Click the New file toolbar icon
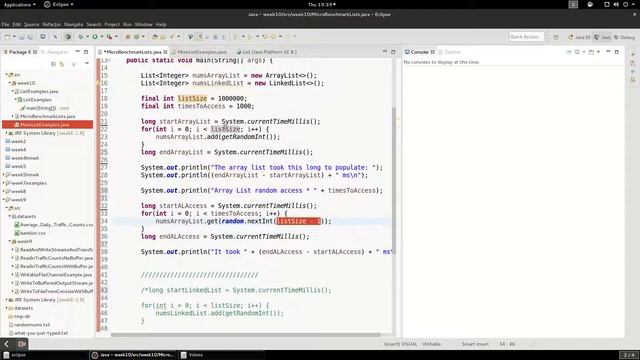This screenshot has width=640, height=360. tap(7, 37)
